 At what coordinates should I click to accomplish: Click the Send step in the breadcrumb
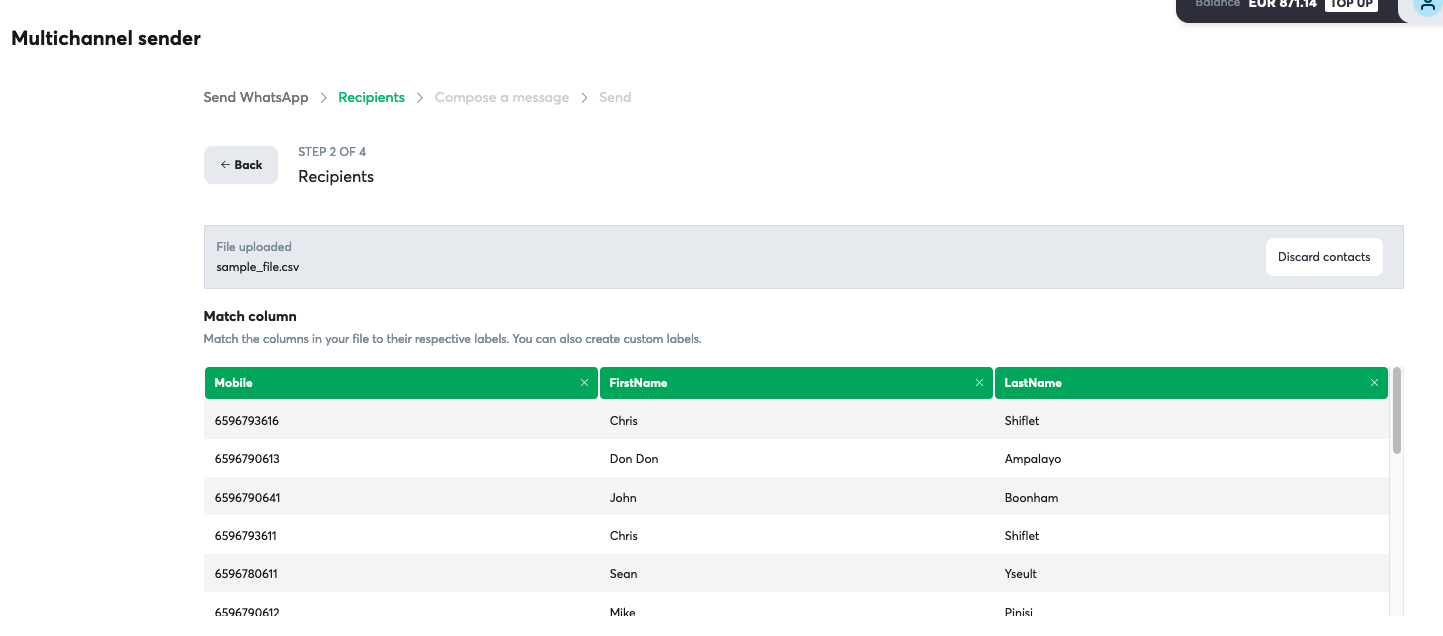tap(615, 97)
